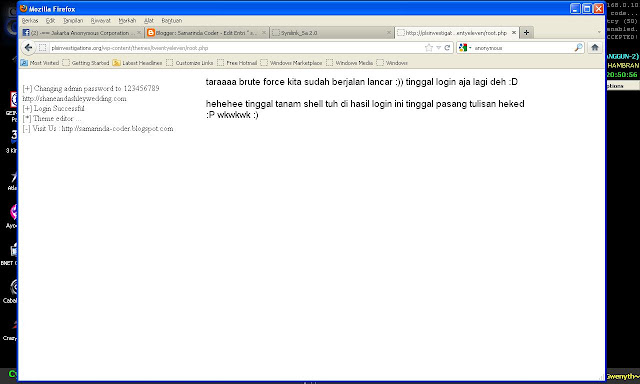The height and width of the screenshot is (384, 640).
Task: Minimize the Firefox window
Action: tap(575, 9)
